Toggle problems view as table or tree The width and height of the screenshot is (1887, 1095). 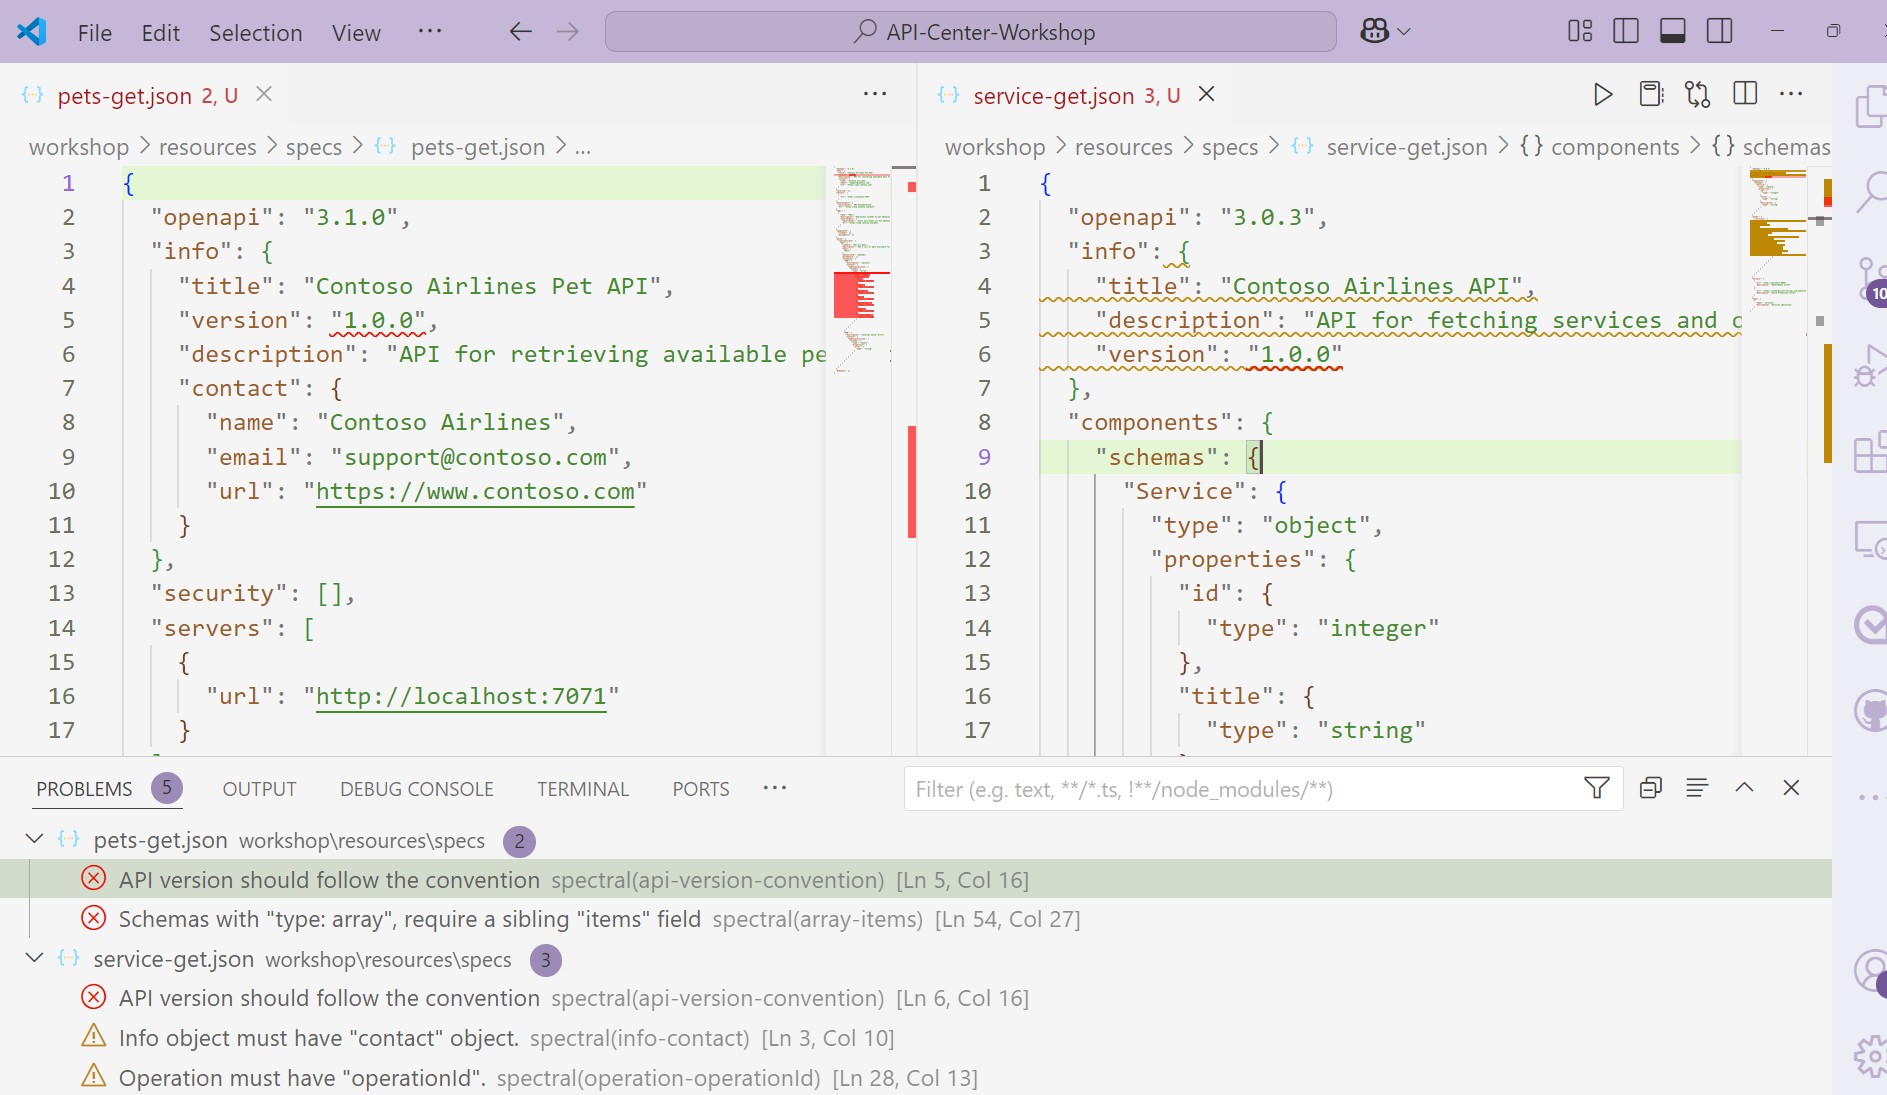coord(1697,788)
